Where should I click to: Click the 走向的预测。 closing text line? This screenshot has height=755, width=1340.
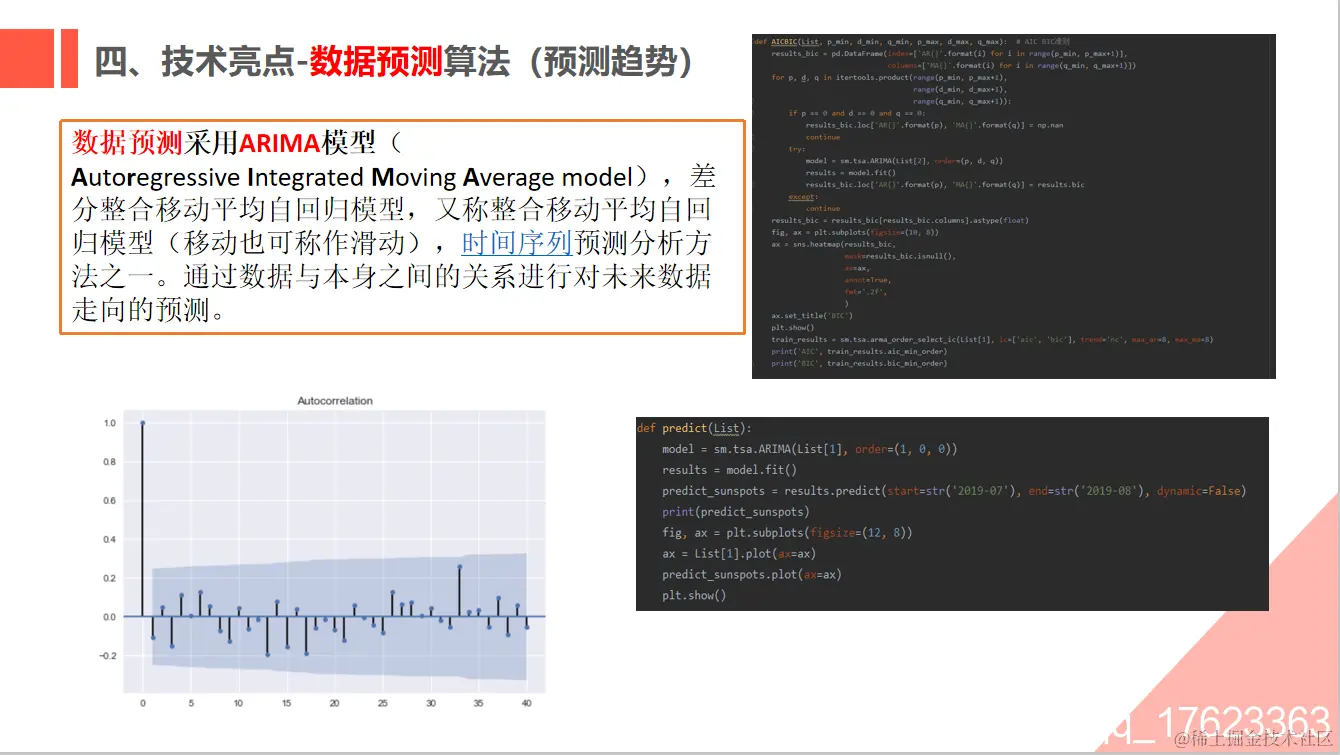155,310
